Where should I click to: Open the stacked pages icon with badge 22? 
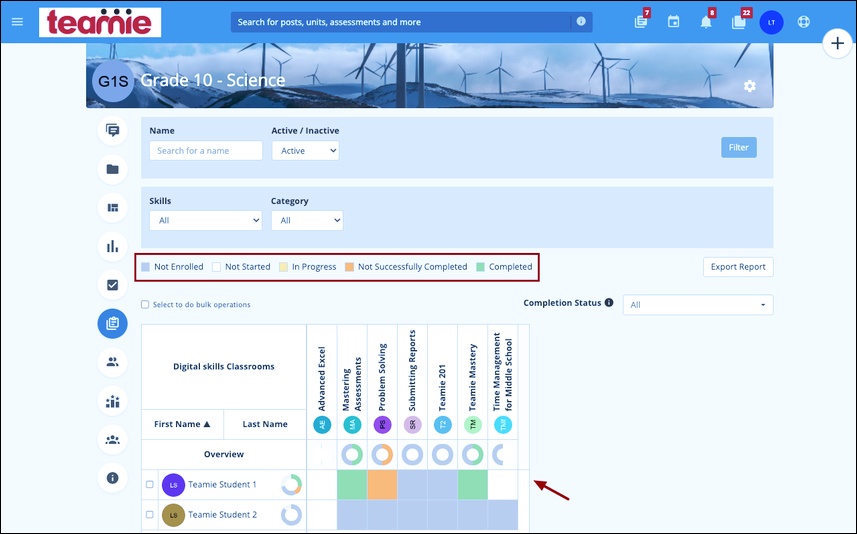(738, 22)
